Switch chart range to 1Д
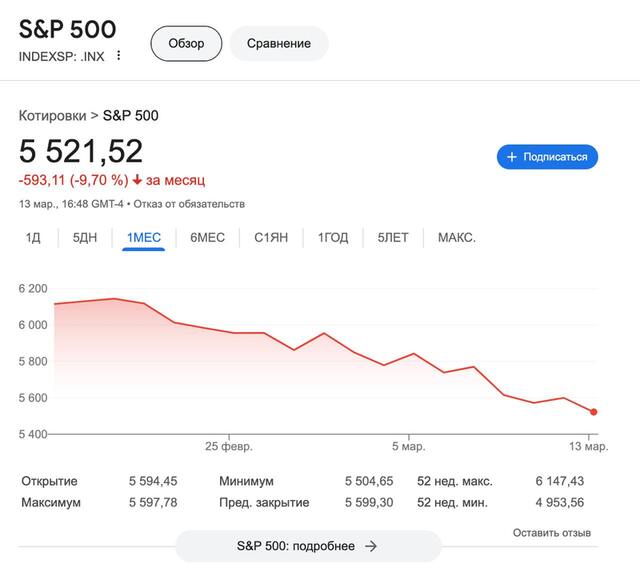 (x=33, y=238)
